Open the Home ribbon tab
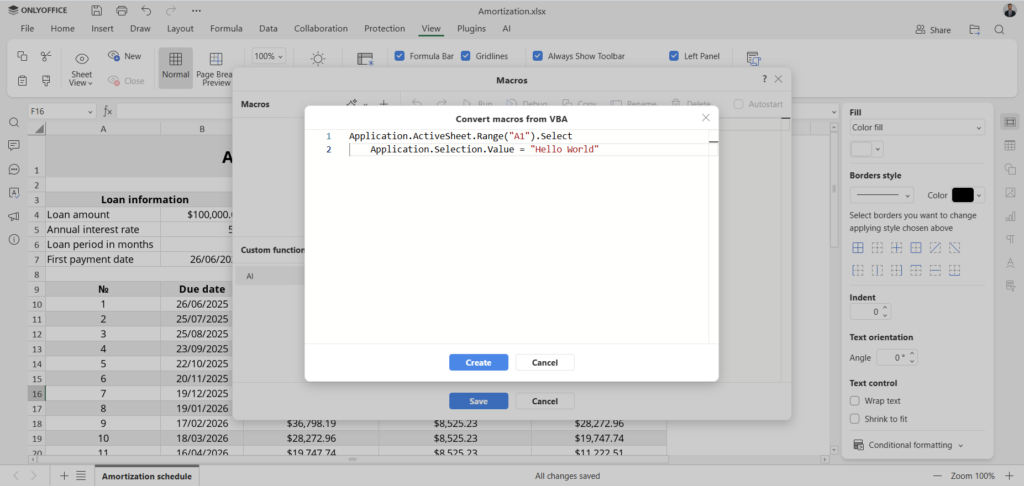The height and width of the screenshot is (486, 1024). click(x=63, y=29)
